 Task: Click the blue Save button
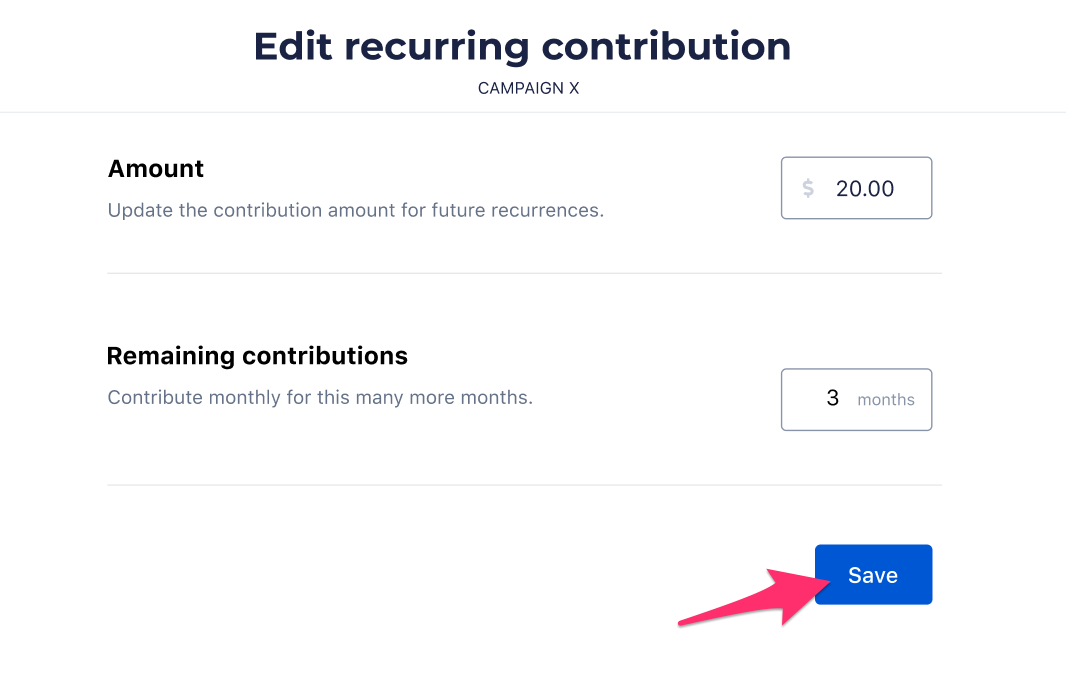(x=873, y=575)
